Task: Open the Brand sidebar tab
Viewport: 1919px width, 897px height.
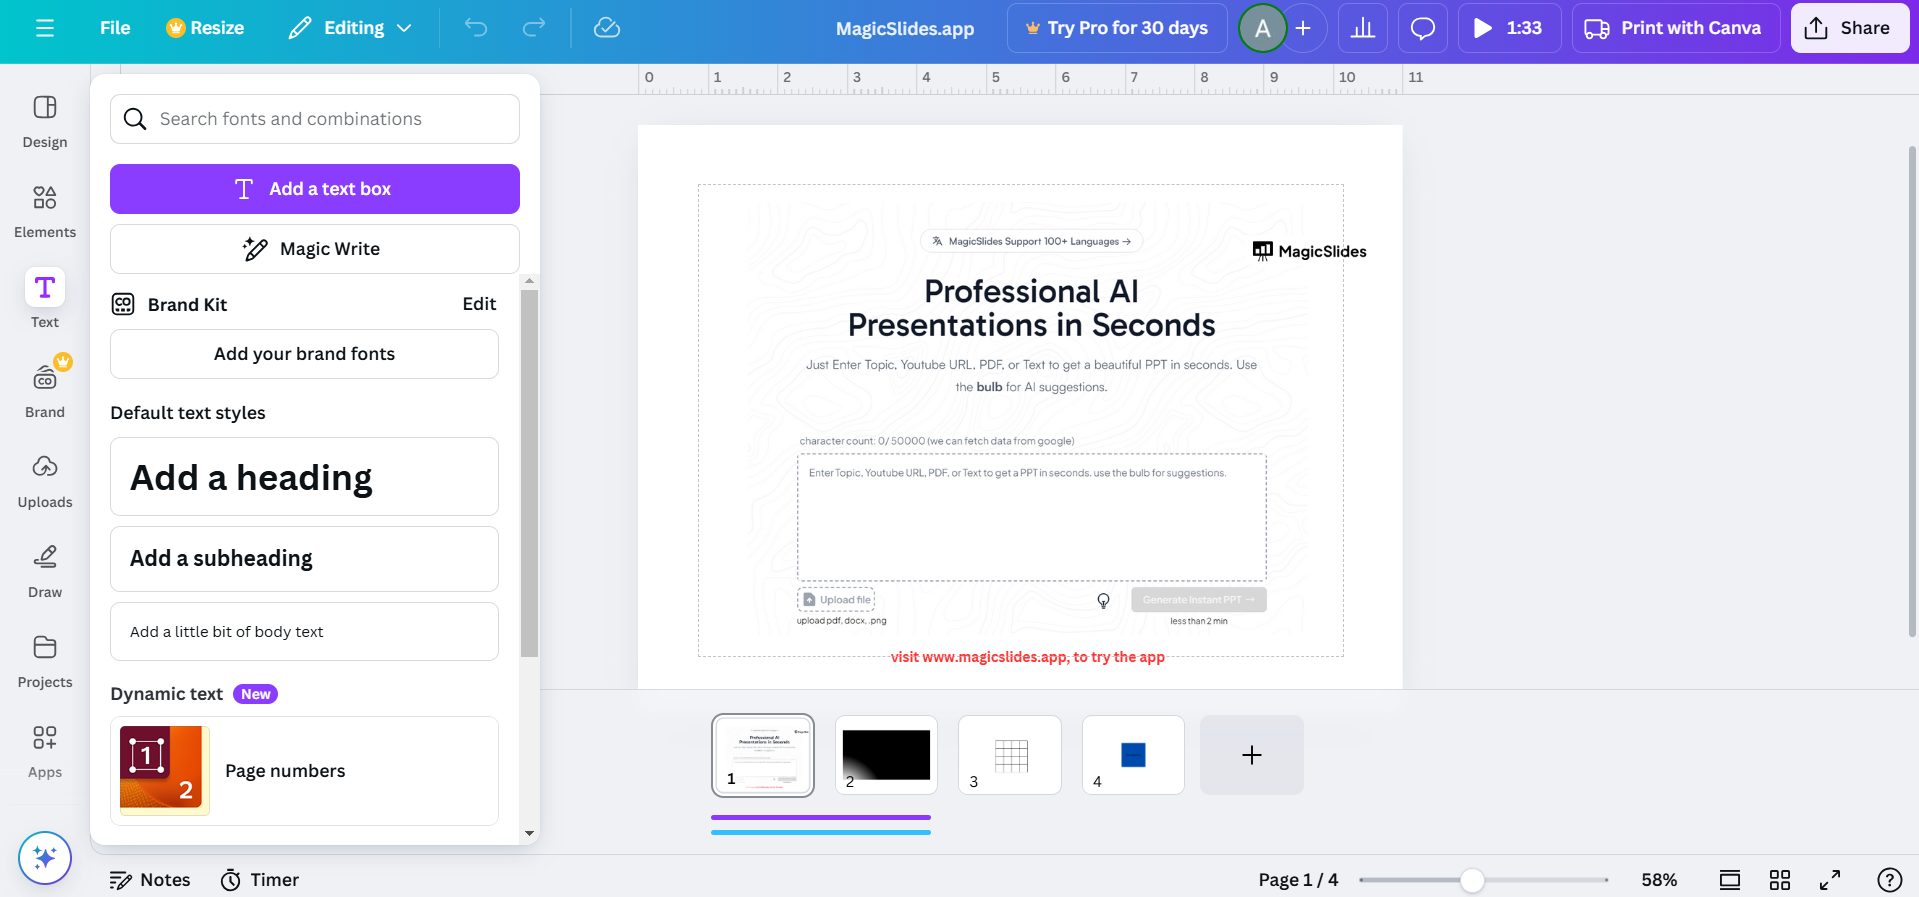Action: [x=45, y=390]
